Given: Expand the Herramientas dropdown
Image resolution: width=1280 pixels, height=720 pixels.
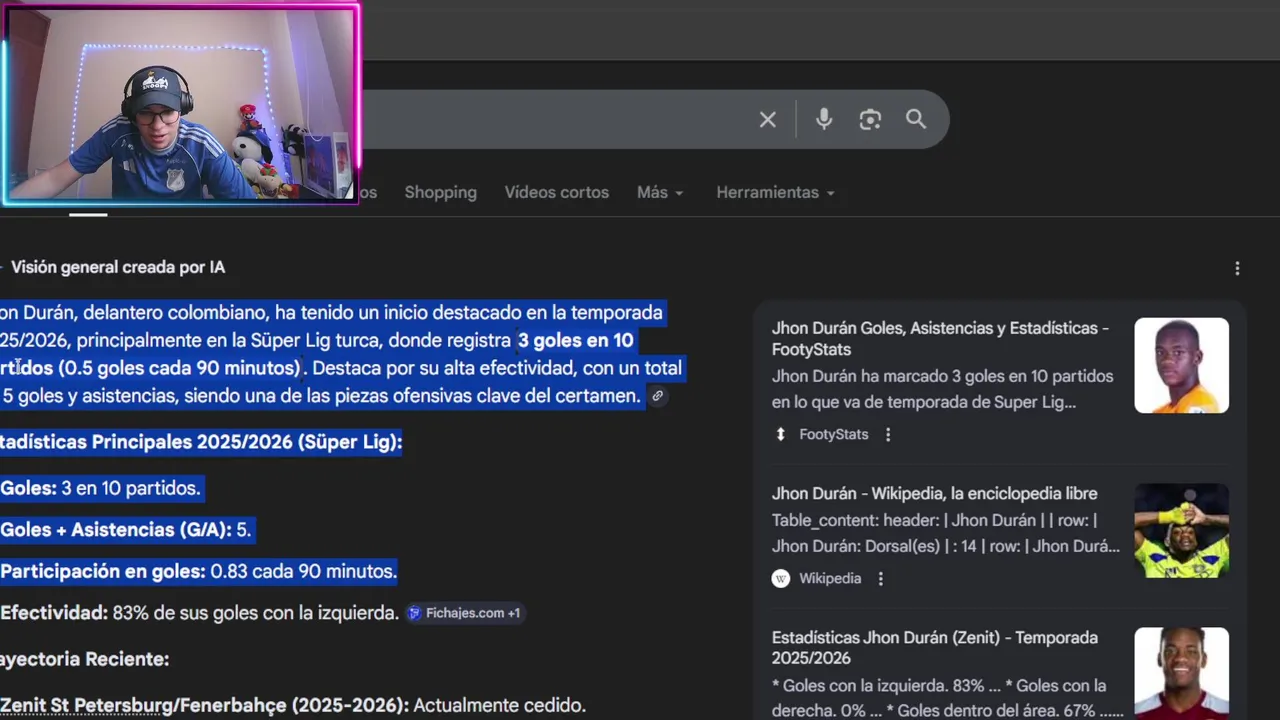Looking at the screenshot, I should point(775,192).
